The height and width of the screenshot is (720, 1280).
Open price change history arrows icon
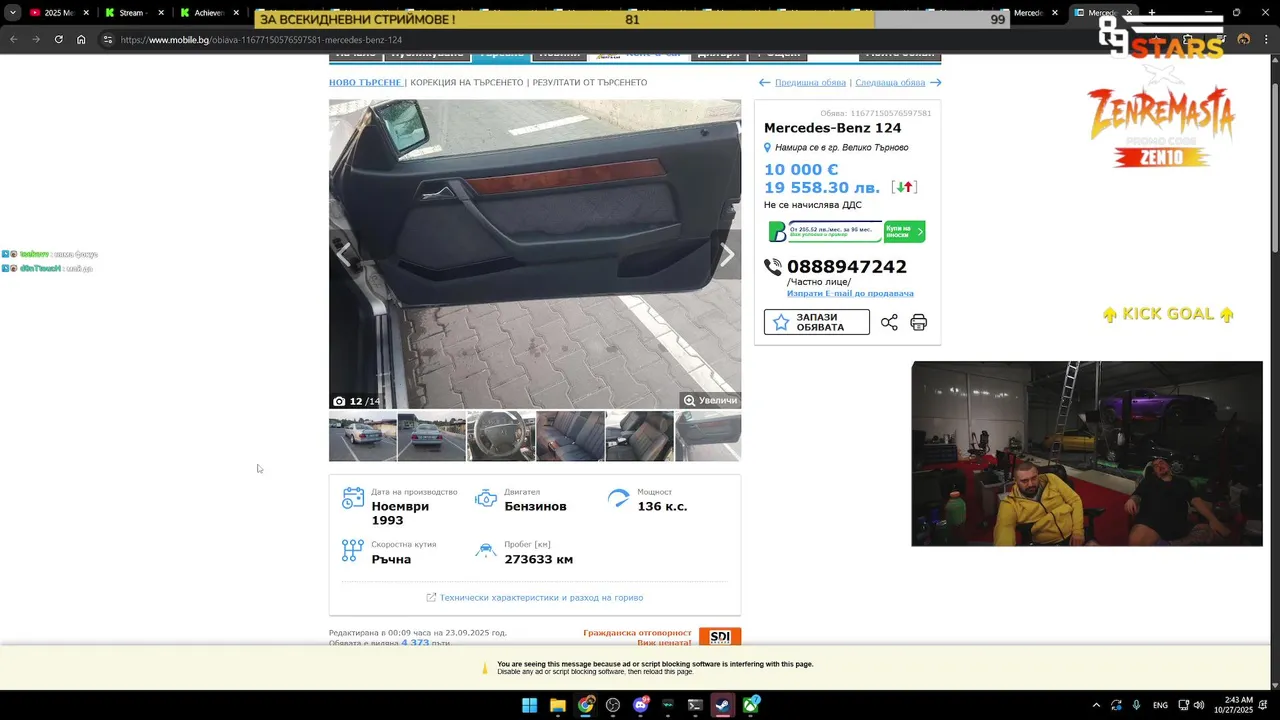pyautogui.click(x=904, y=187)
